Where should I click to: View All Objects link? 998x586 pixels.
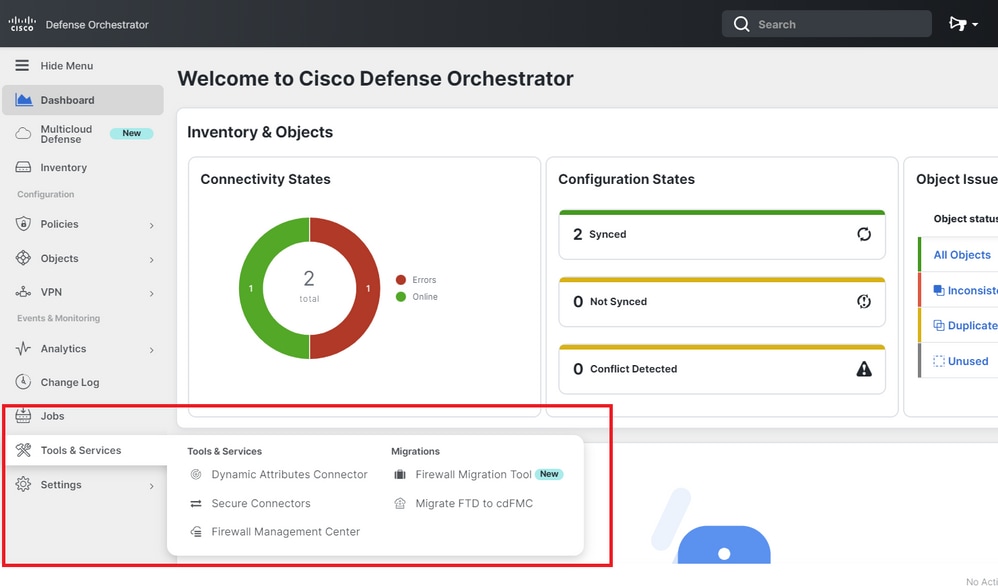click(x=962, y=255)
